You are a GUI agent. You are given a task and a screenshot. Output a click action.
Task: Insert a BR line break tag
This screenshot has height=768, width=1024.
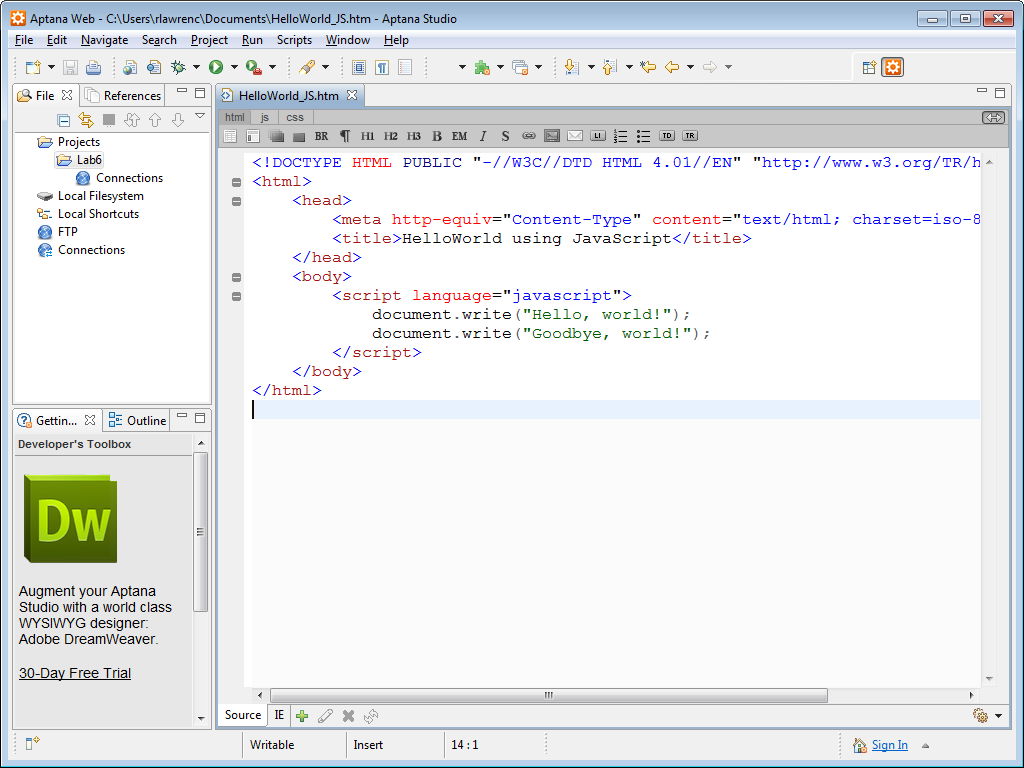[321, 136]
